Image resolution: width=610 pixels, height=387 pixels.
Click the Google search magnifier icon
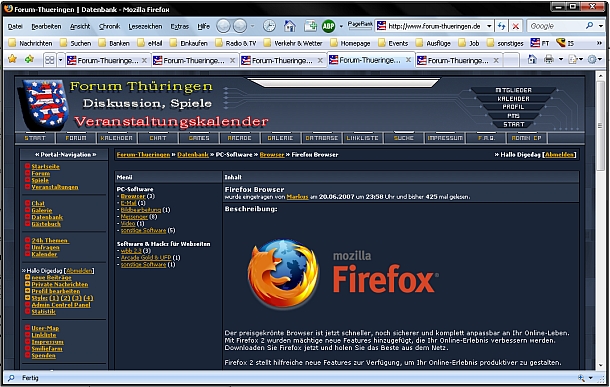[589, 26]
